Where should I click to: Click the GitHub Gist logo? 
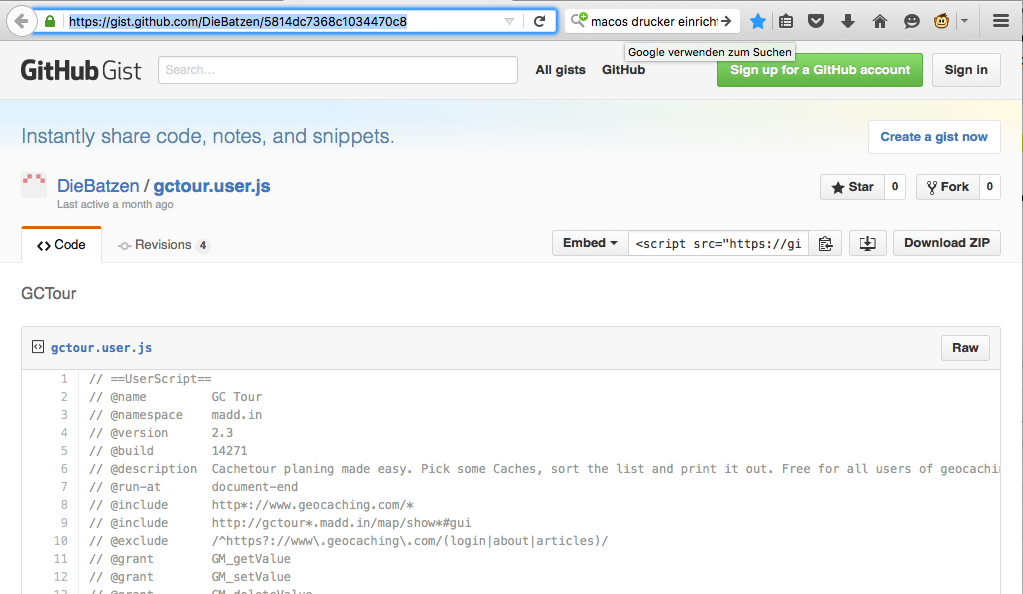(81, 70)
